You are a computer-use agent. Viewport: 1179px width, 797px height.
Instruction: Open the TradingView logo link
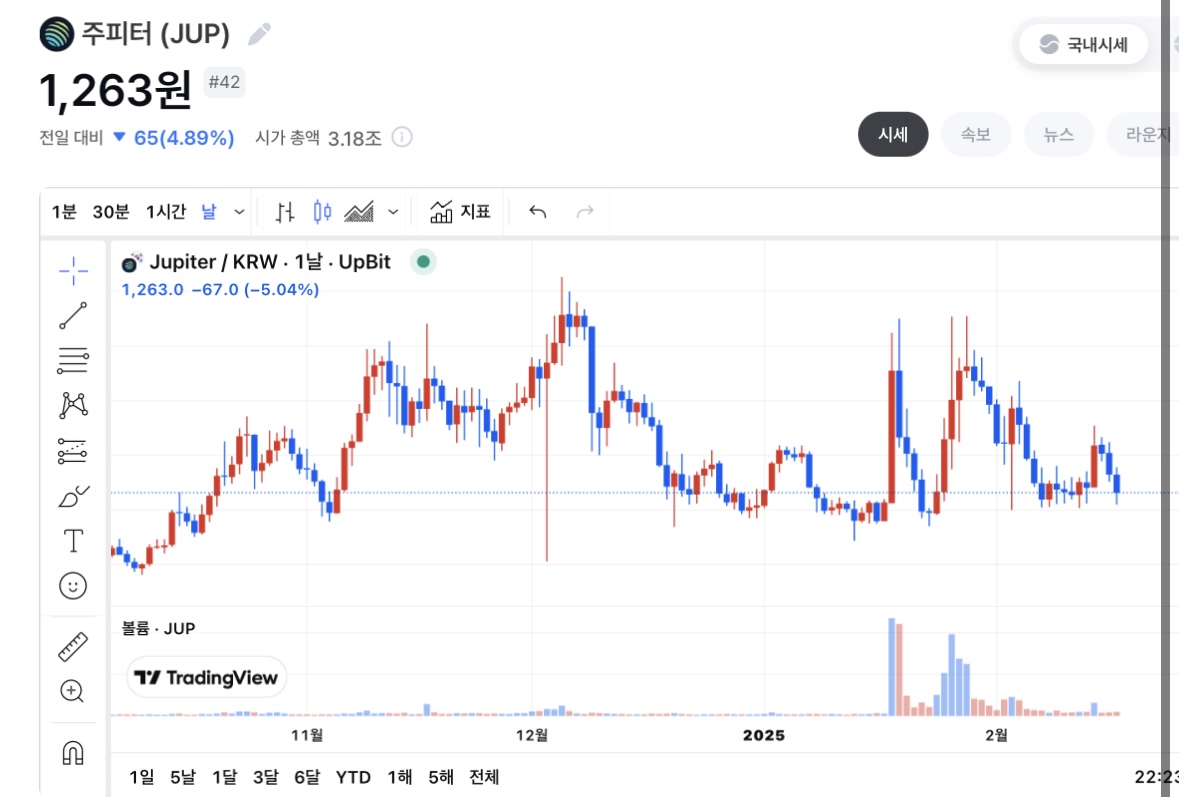pyautogui.click(x=207, y=677)
